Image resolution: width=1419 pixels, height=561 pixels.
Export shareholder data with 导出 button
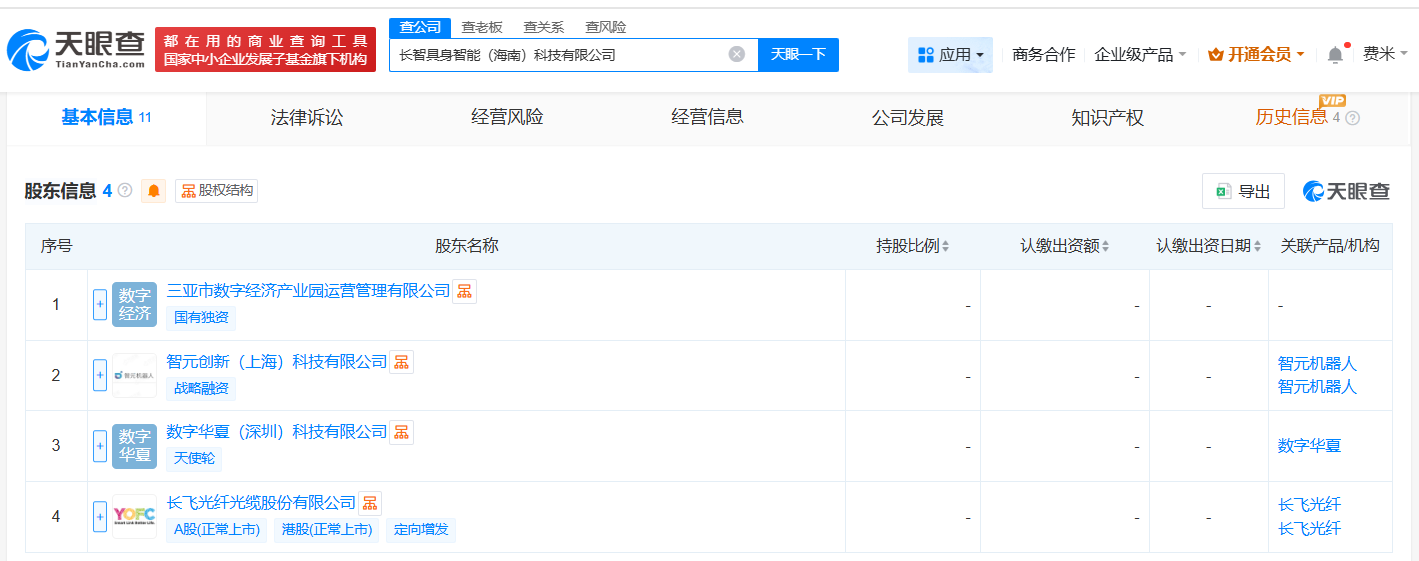1243,191
